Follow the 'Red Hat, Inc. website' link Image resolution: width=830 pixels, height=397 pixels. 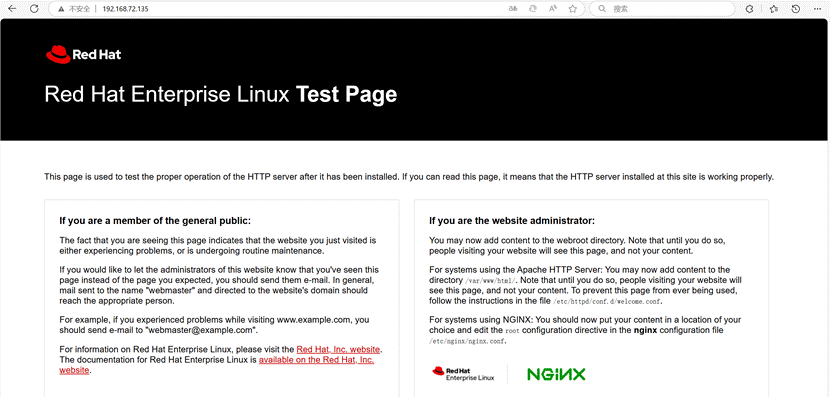pyautogui.click(x=338, y=349)
